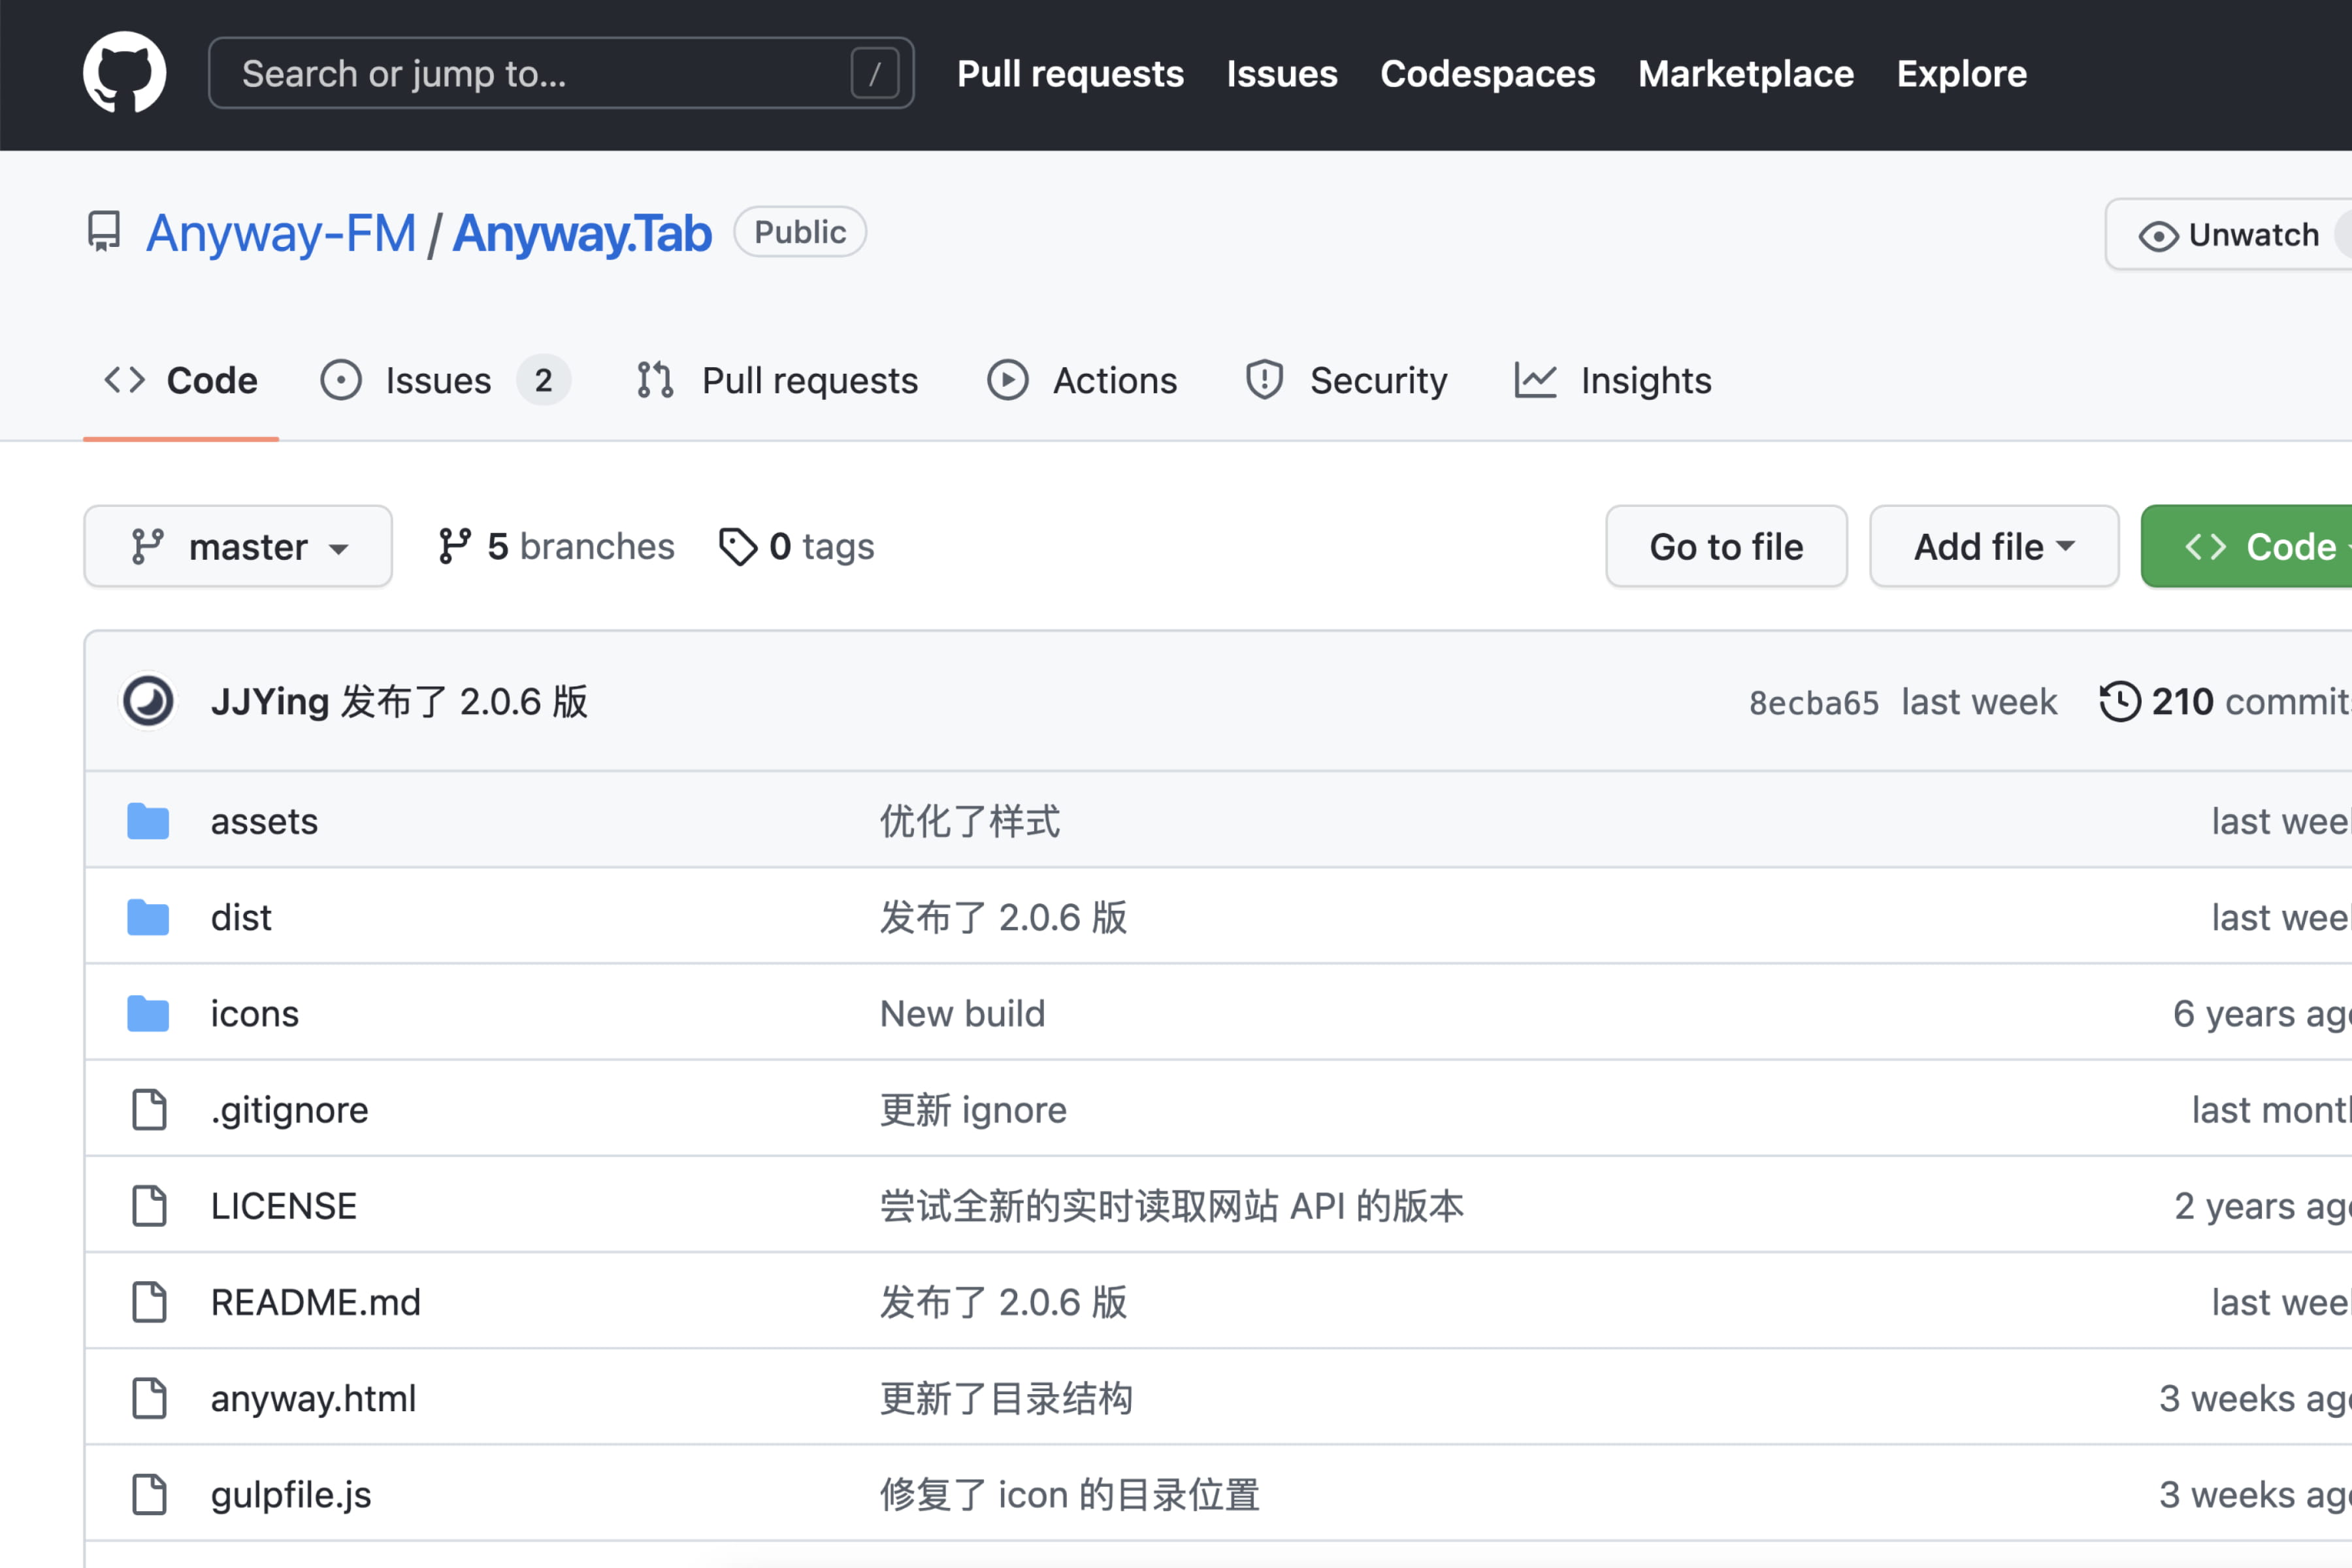Switch to the Actions tab
The image size is (2352, 1568).
point(1082,380)
